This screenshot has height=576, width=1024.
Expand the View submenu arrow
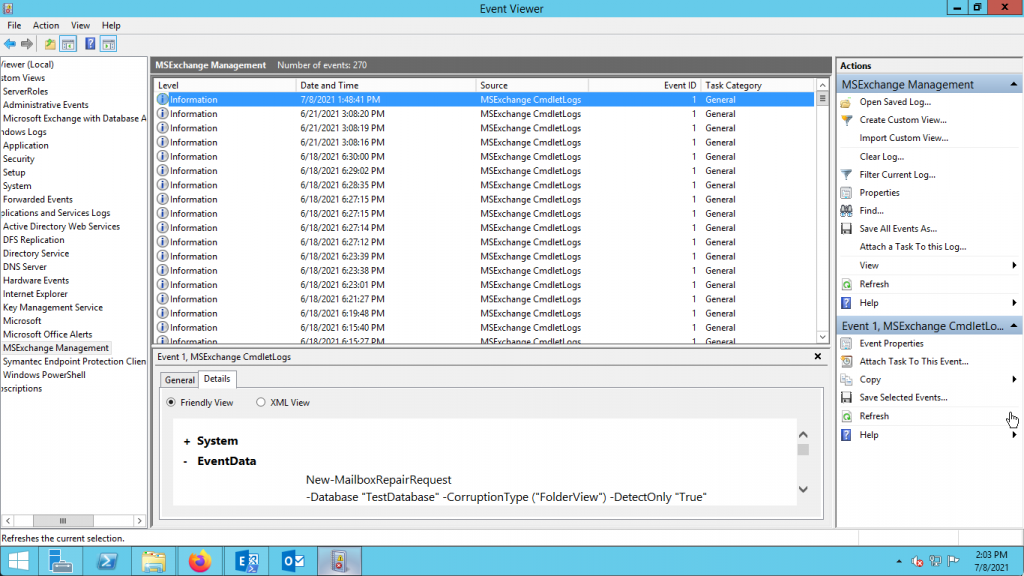click(x=1014, y=265)
